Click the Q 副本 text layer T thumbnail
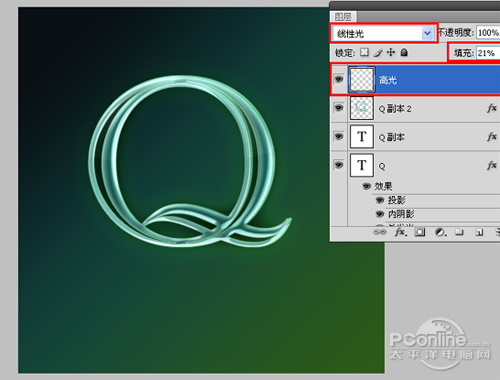The height and width of the screenshot is (380, 500). [x=362, y=136]
